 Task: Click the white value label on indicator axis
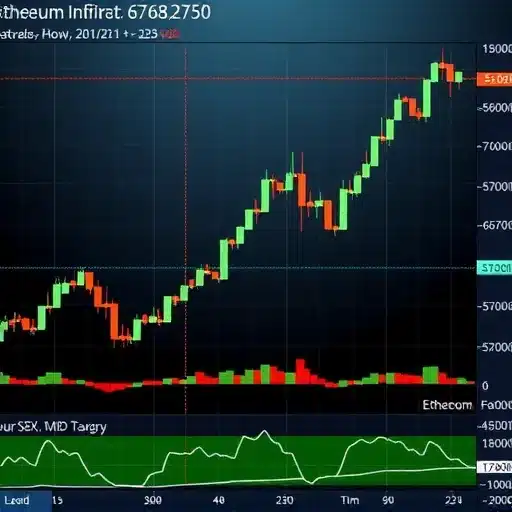coord(495,467)
